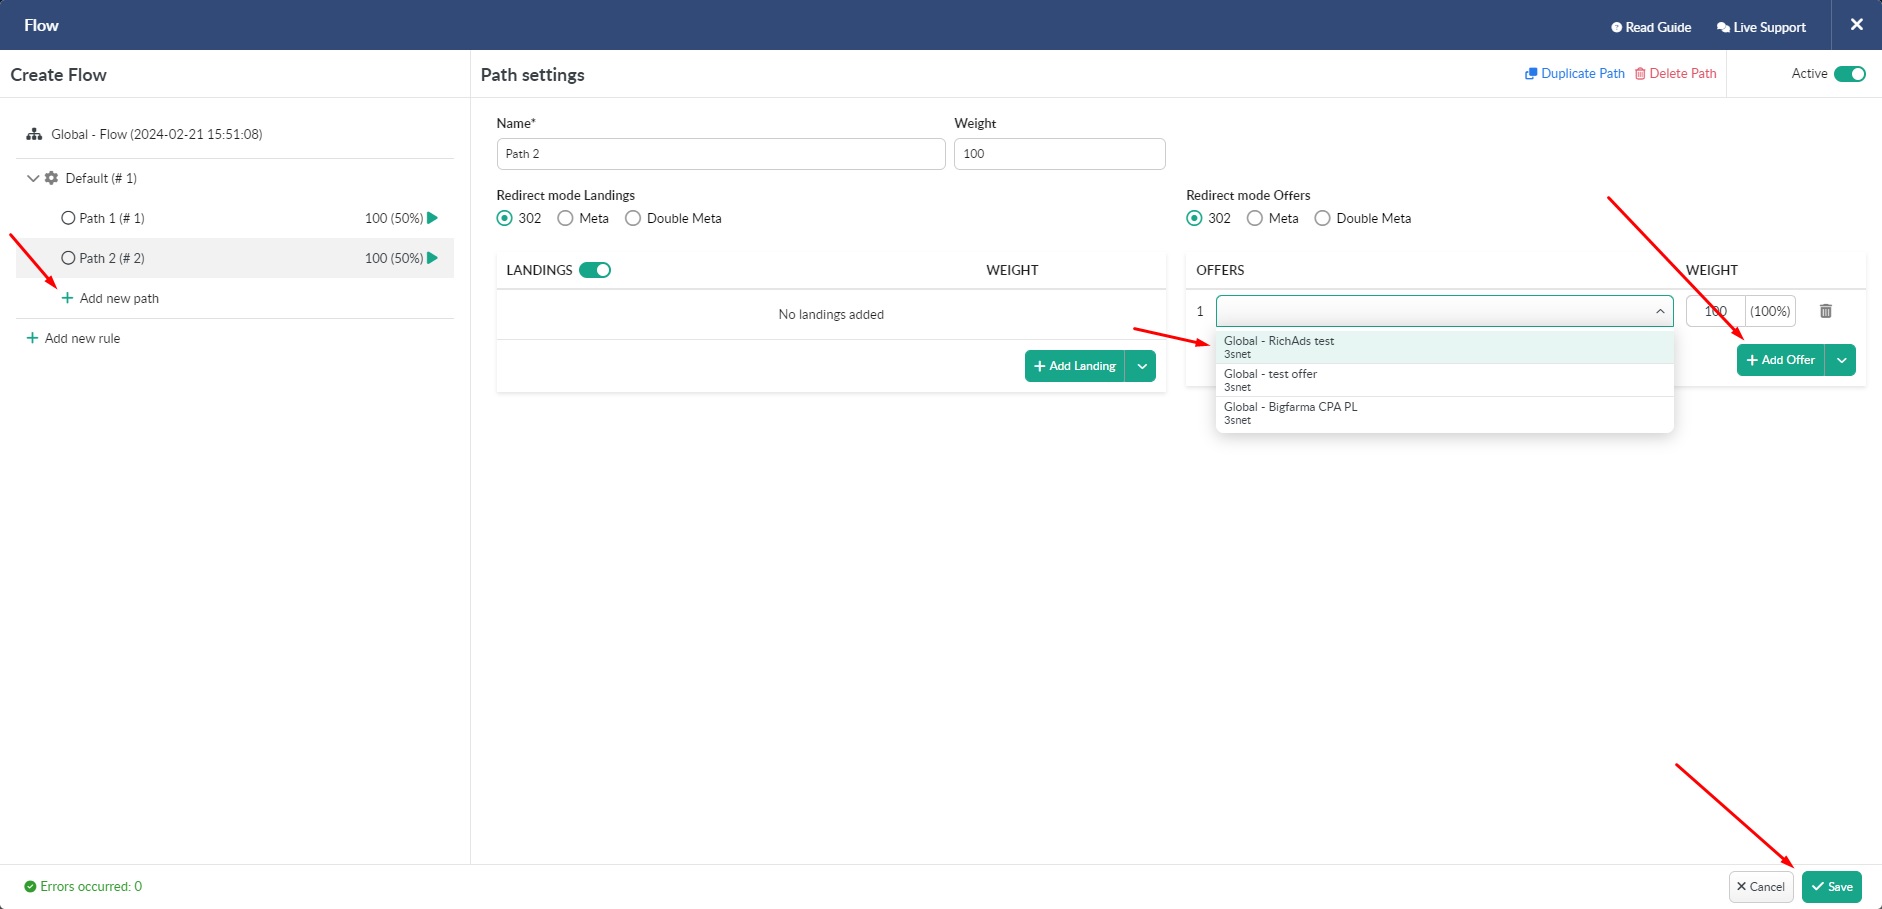Select Double Meta for Redirect mode Offers

1322,218
